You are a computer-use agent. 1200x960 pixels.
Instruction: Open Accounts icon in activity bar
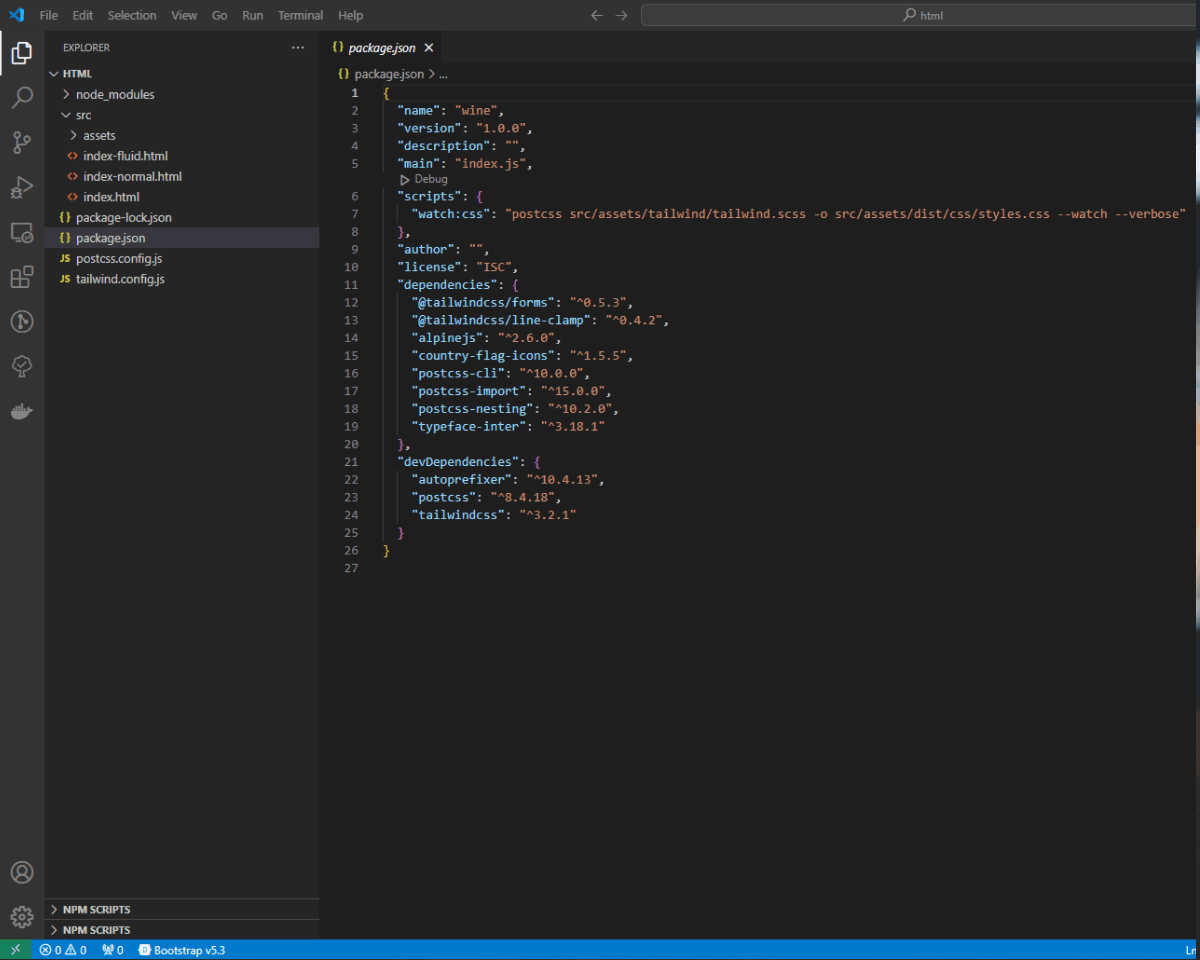click(x=21, y=872)
